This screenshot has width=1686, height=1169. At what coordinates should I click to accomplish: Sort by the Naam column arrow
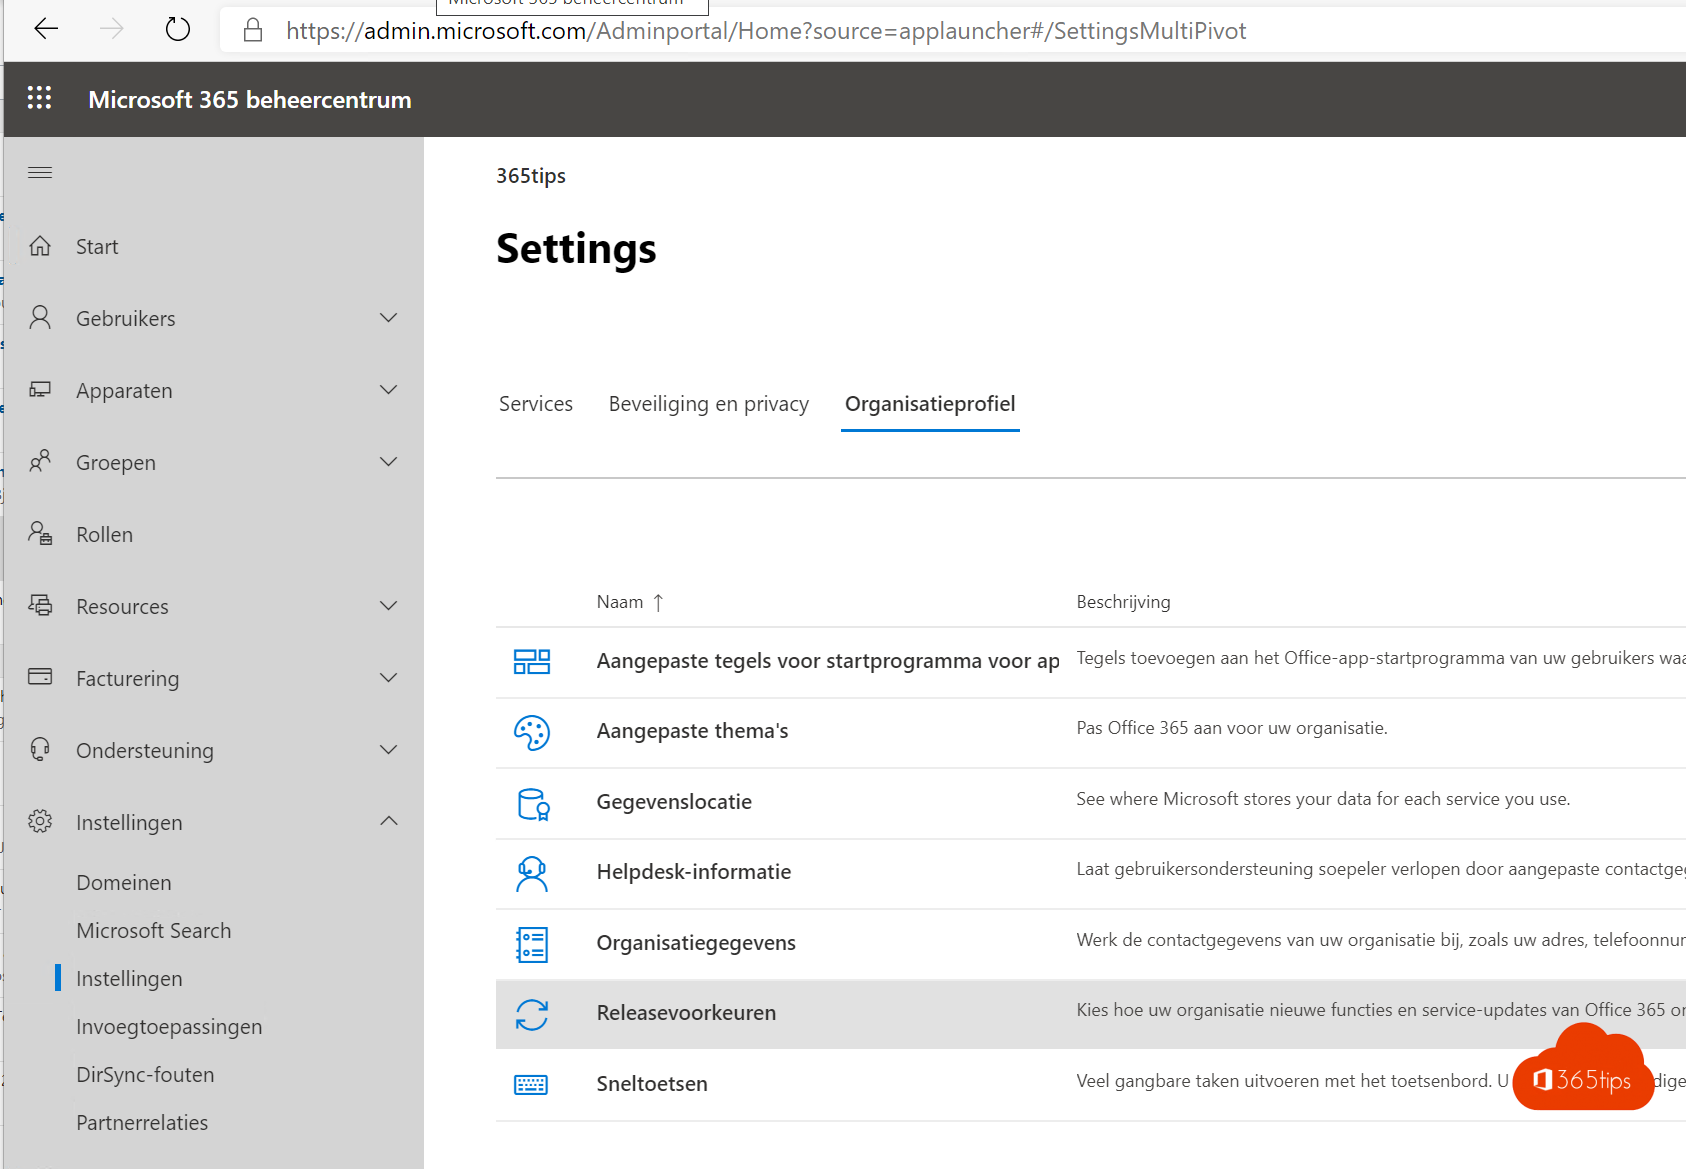(658, 602)
